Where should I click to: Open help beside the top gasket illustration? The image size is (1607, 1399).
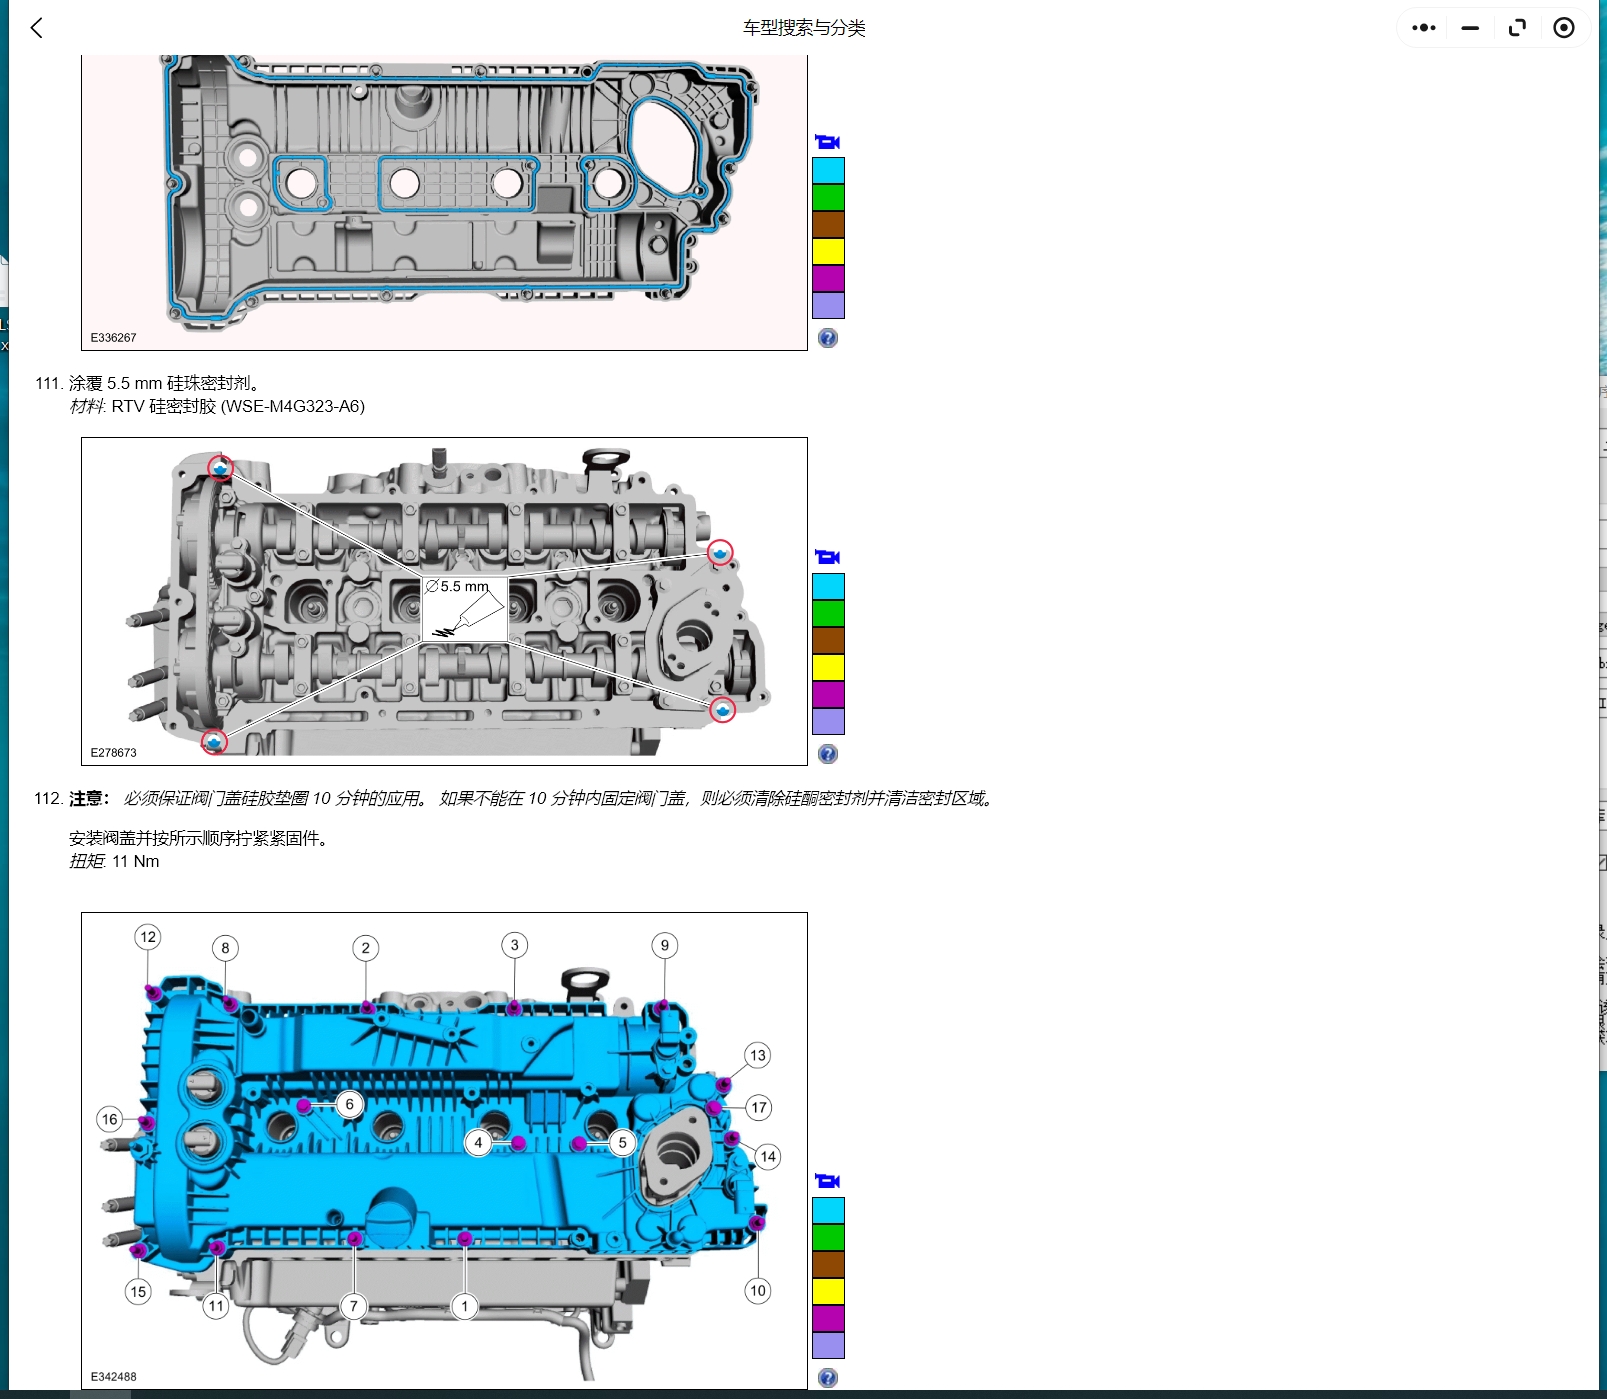pos(828,337)
